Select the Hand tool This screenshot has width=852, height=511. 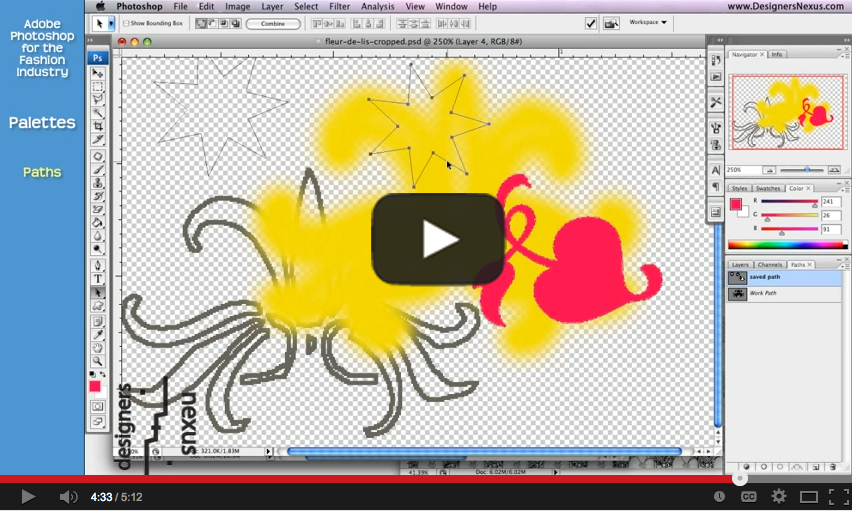98,348
